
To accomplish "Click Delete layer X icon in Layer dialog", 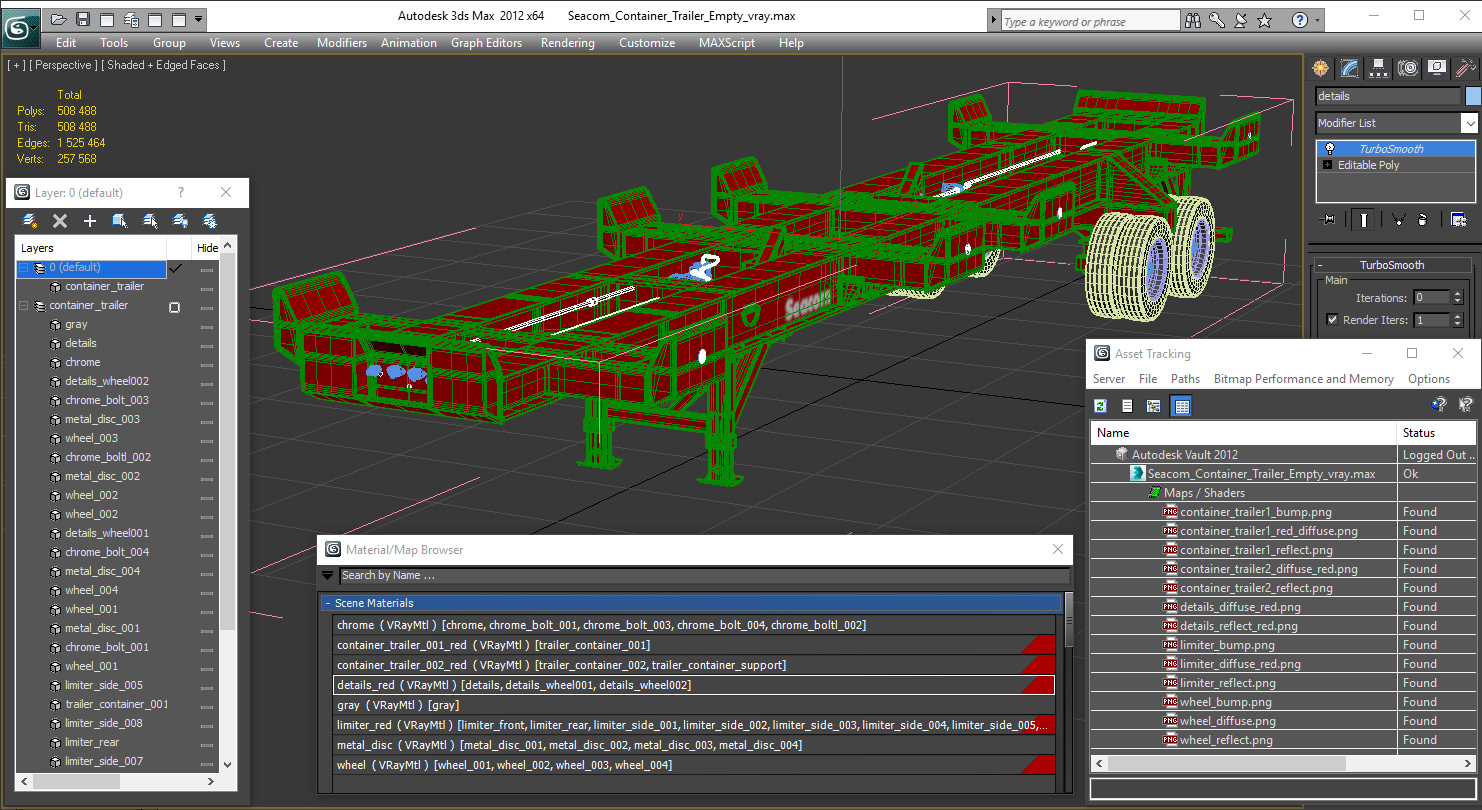I will tap(60, 221).
